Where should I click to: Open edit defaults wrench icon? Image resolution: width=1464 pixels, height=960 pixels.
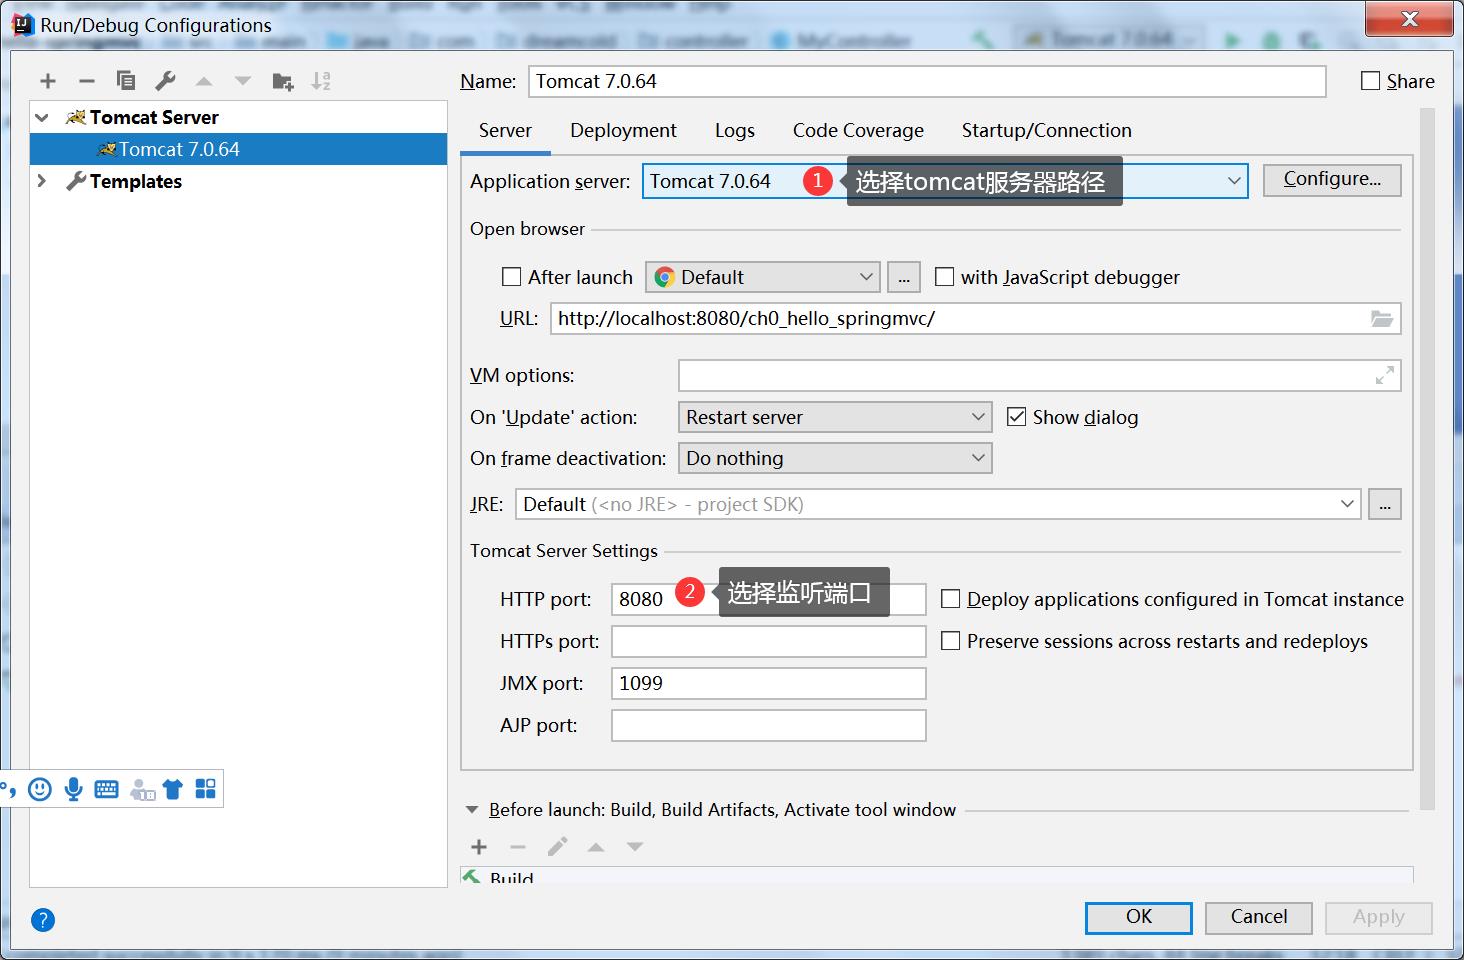[x=165, y=81]
